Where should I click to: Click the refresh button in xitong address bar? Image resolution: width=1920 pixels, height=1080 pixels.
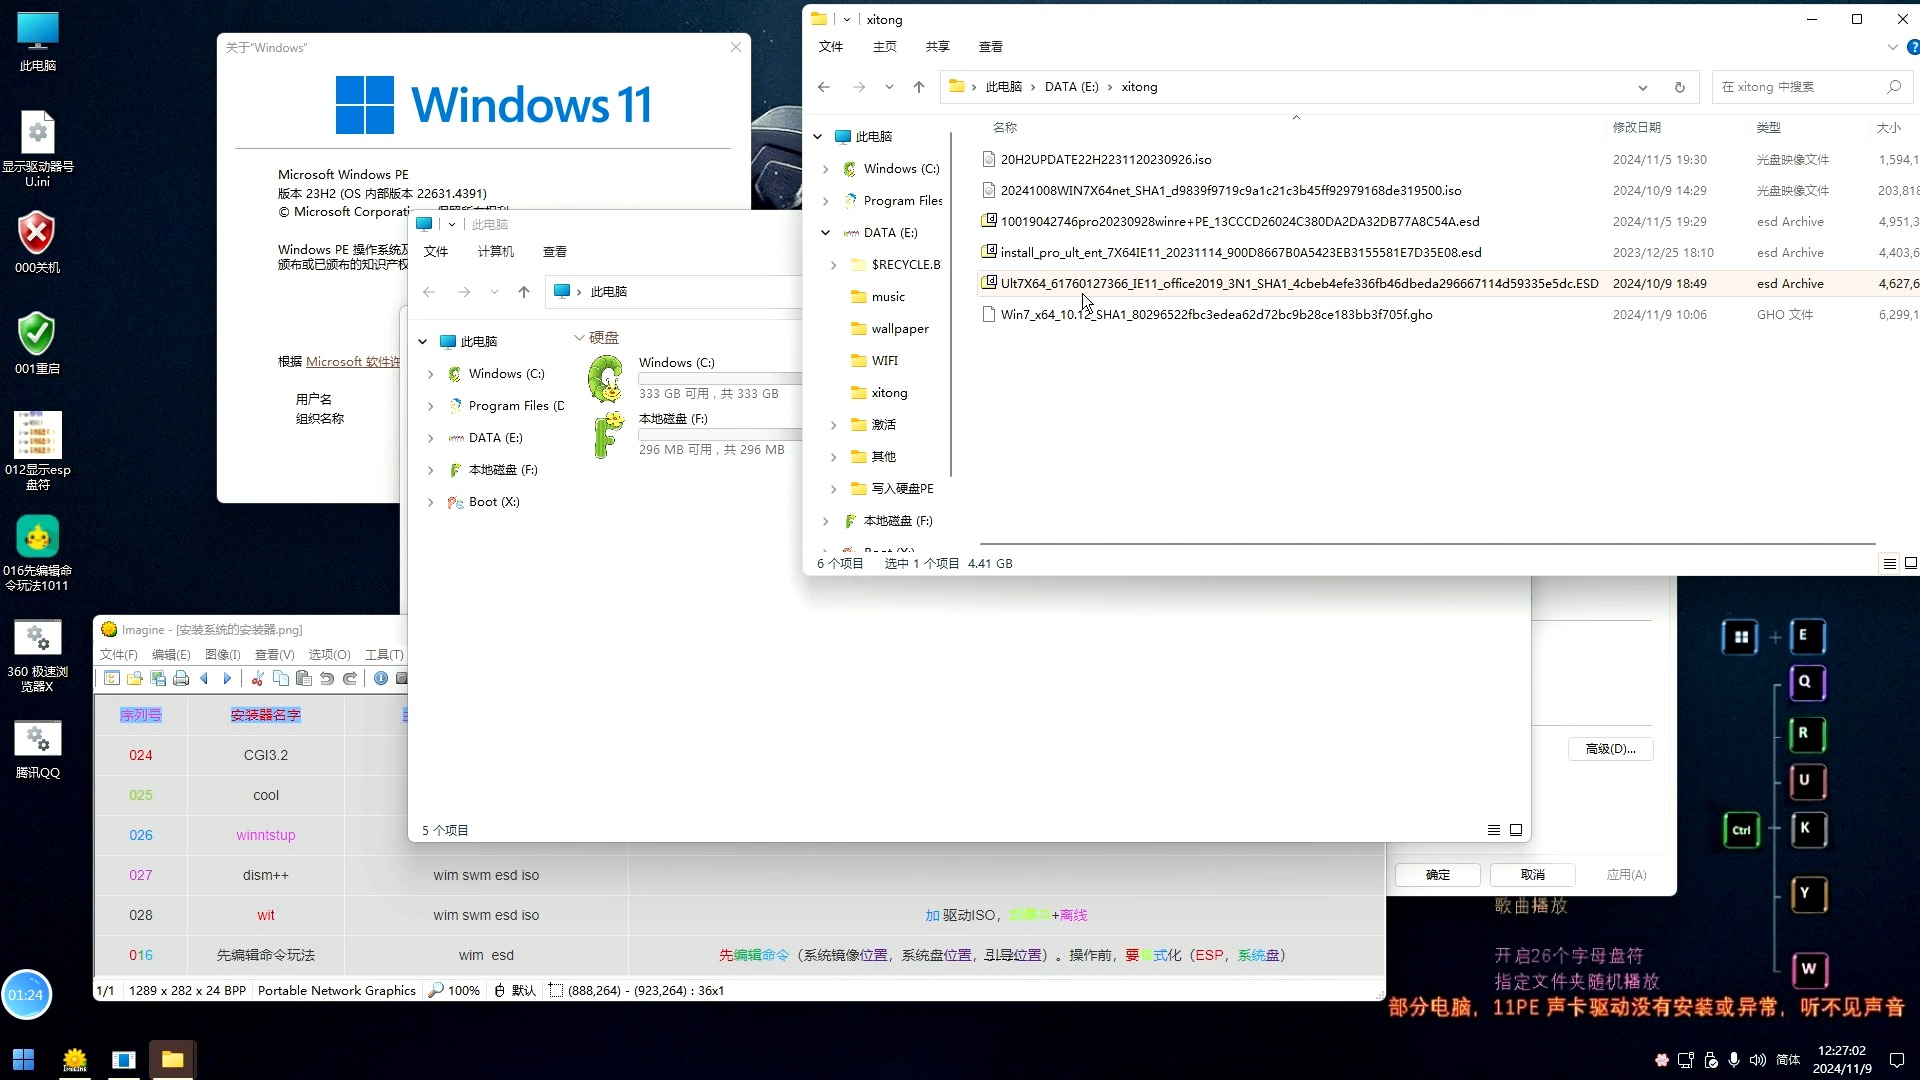coord(1680,87)
